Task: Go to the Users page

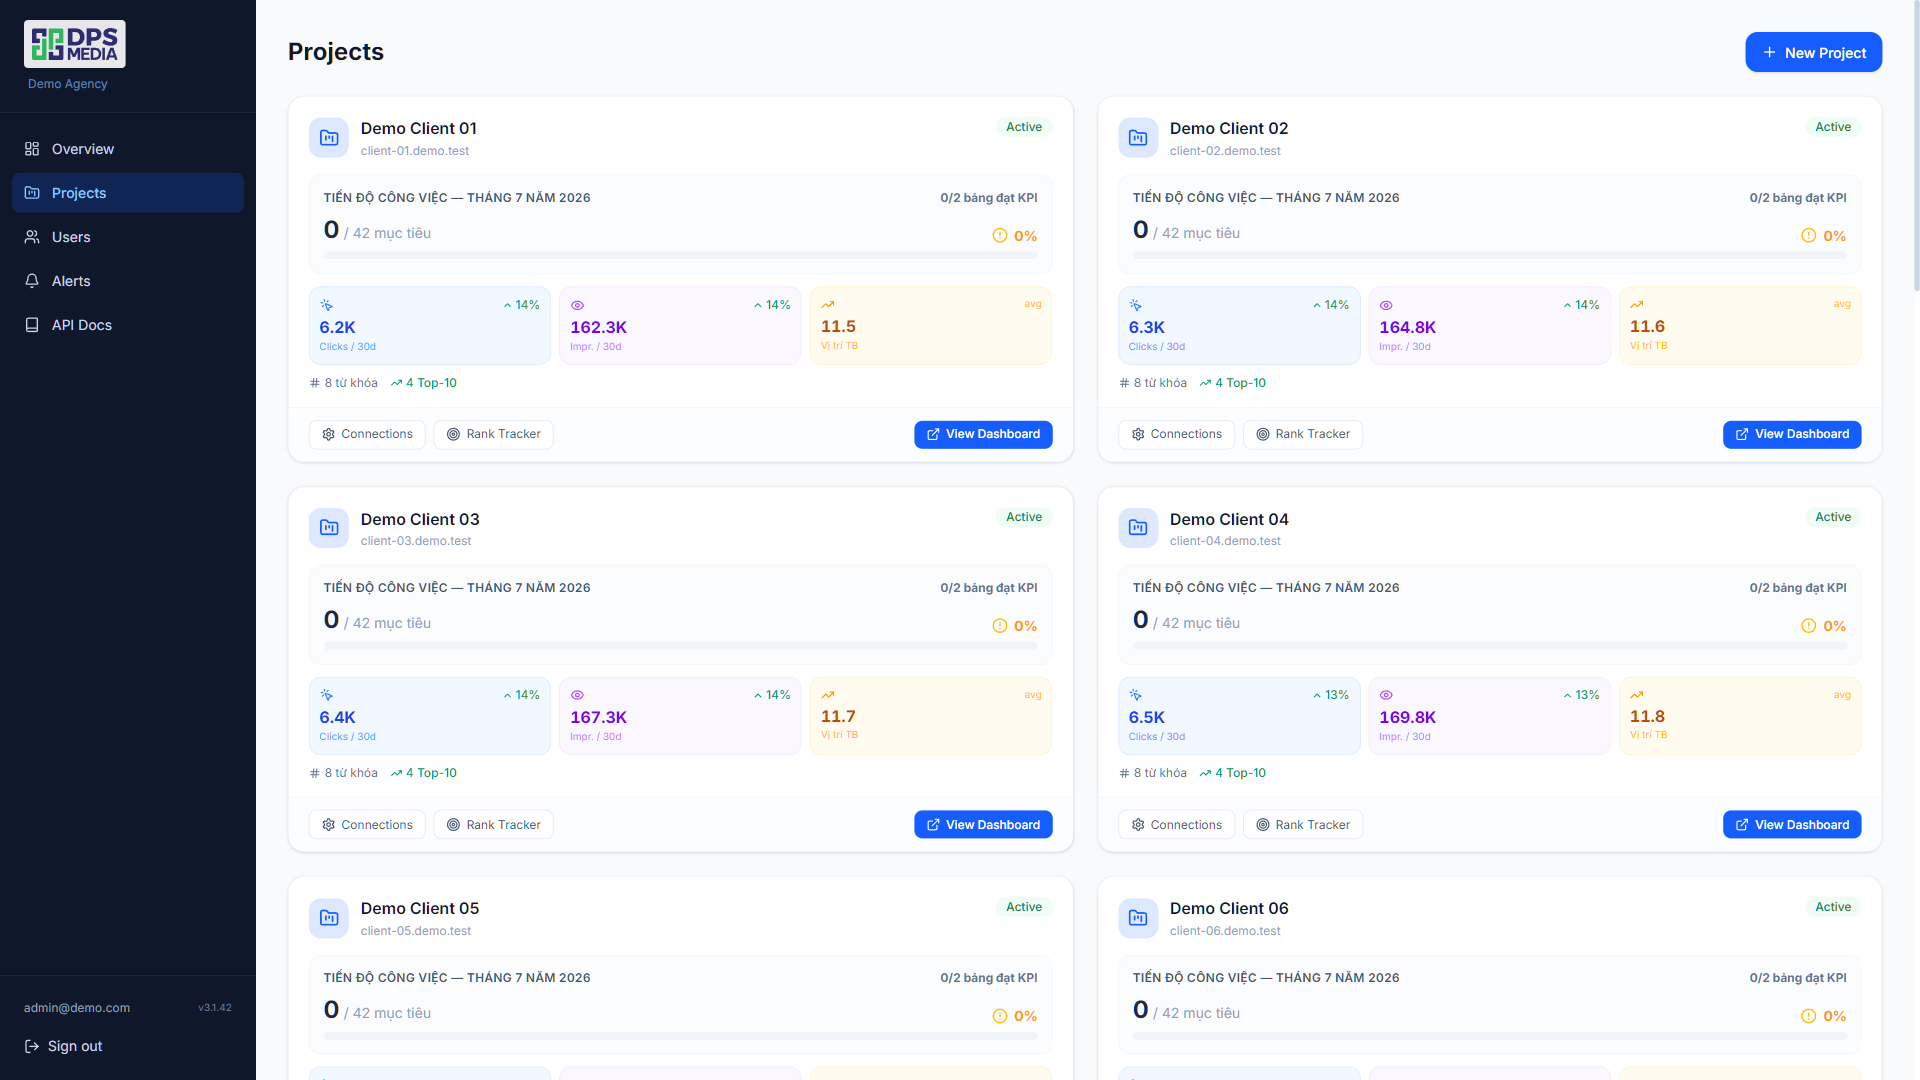Action: point(128,237)
